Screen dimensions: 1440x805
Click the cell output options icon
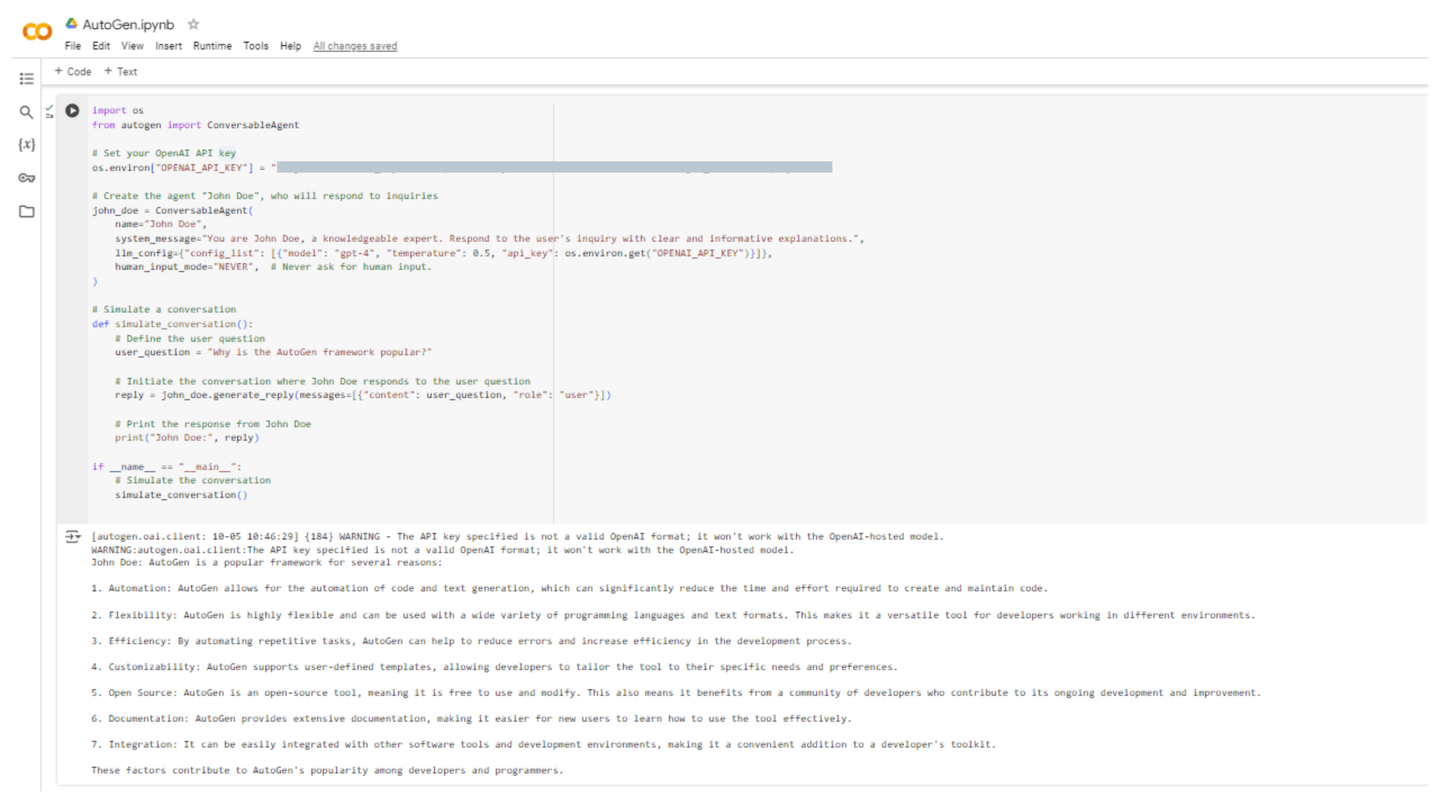point(72,537)
